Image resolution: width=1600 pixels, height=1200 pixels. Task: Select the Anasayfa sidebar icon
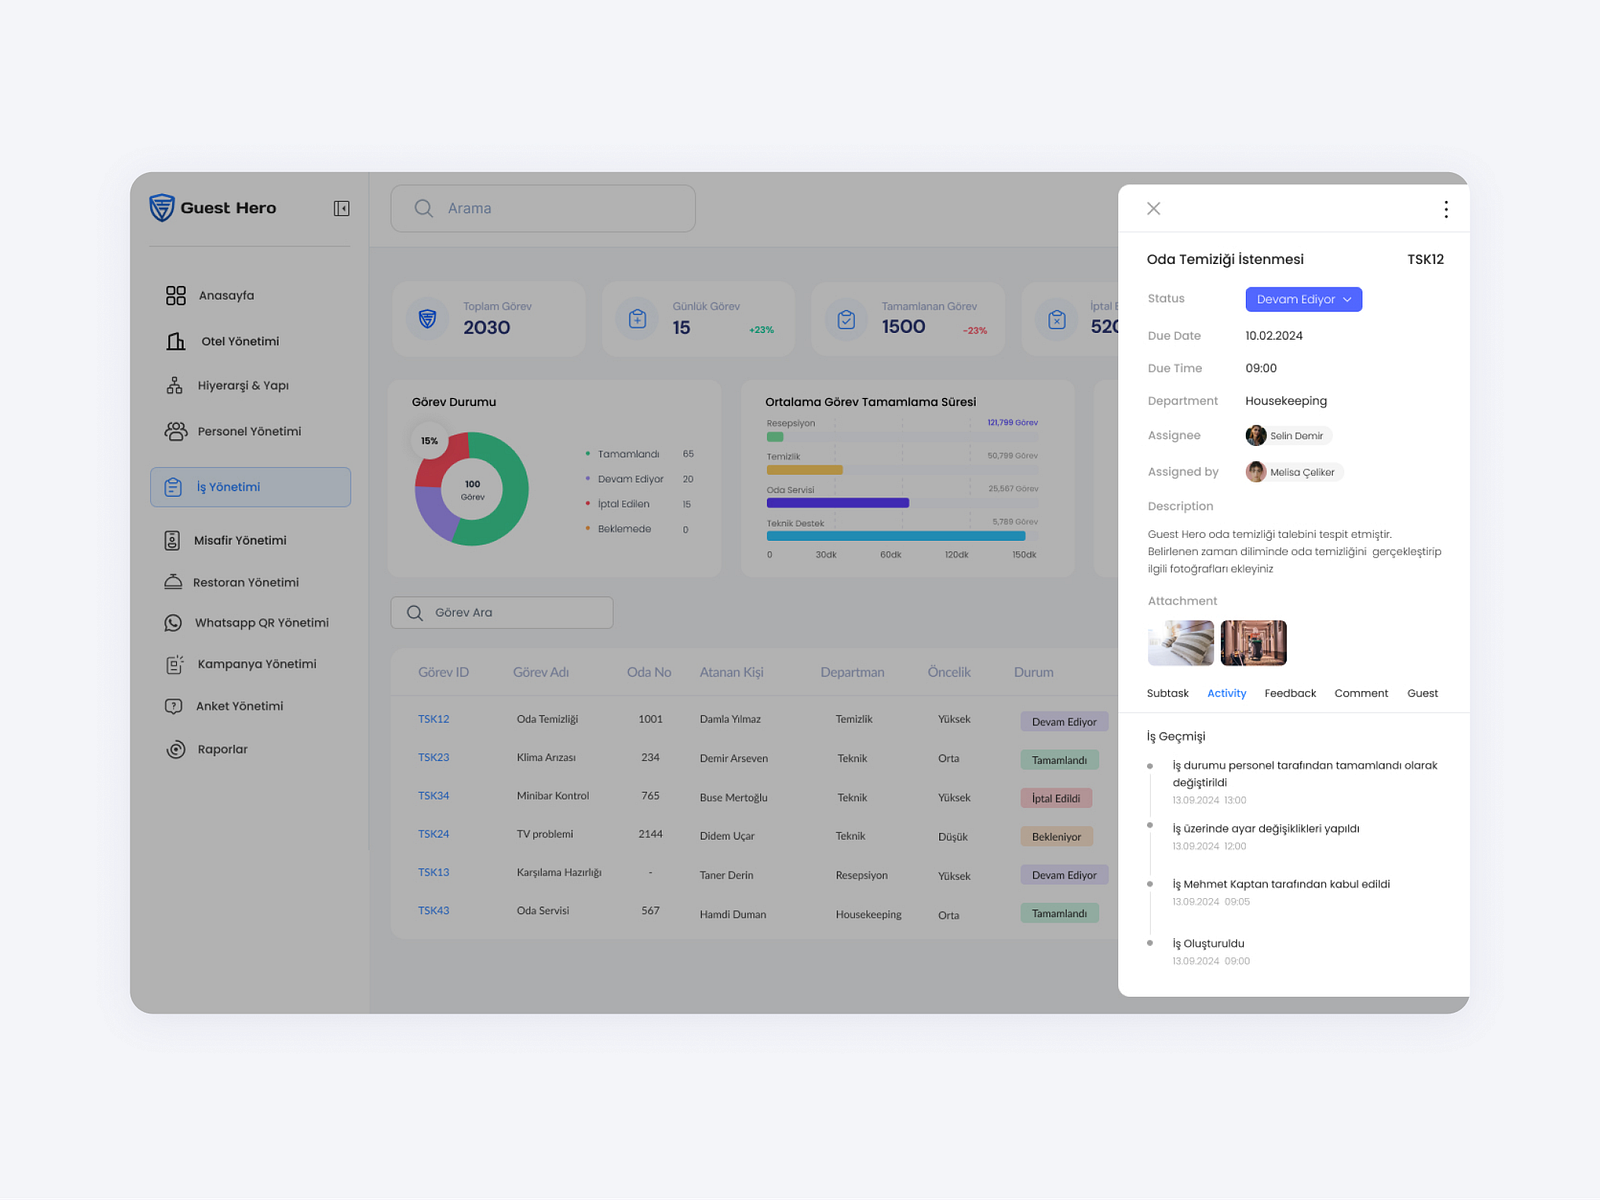tap(175, 295)
